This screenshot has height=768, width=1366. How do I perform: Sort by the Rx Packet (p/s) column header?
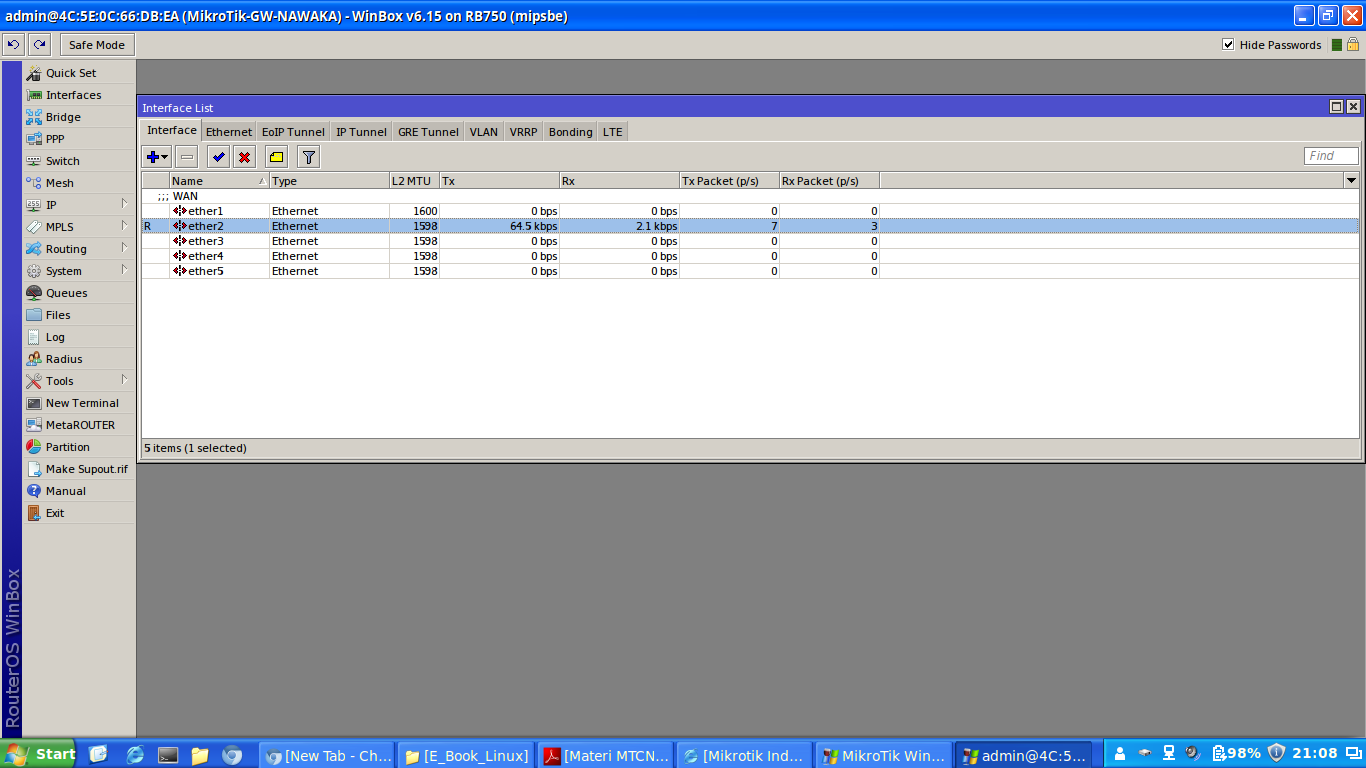coord(830,181)
